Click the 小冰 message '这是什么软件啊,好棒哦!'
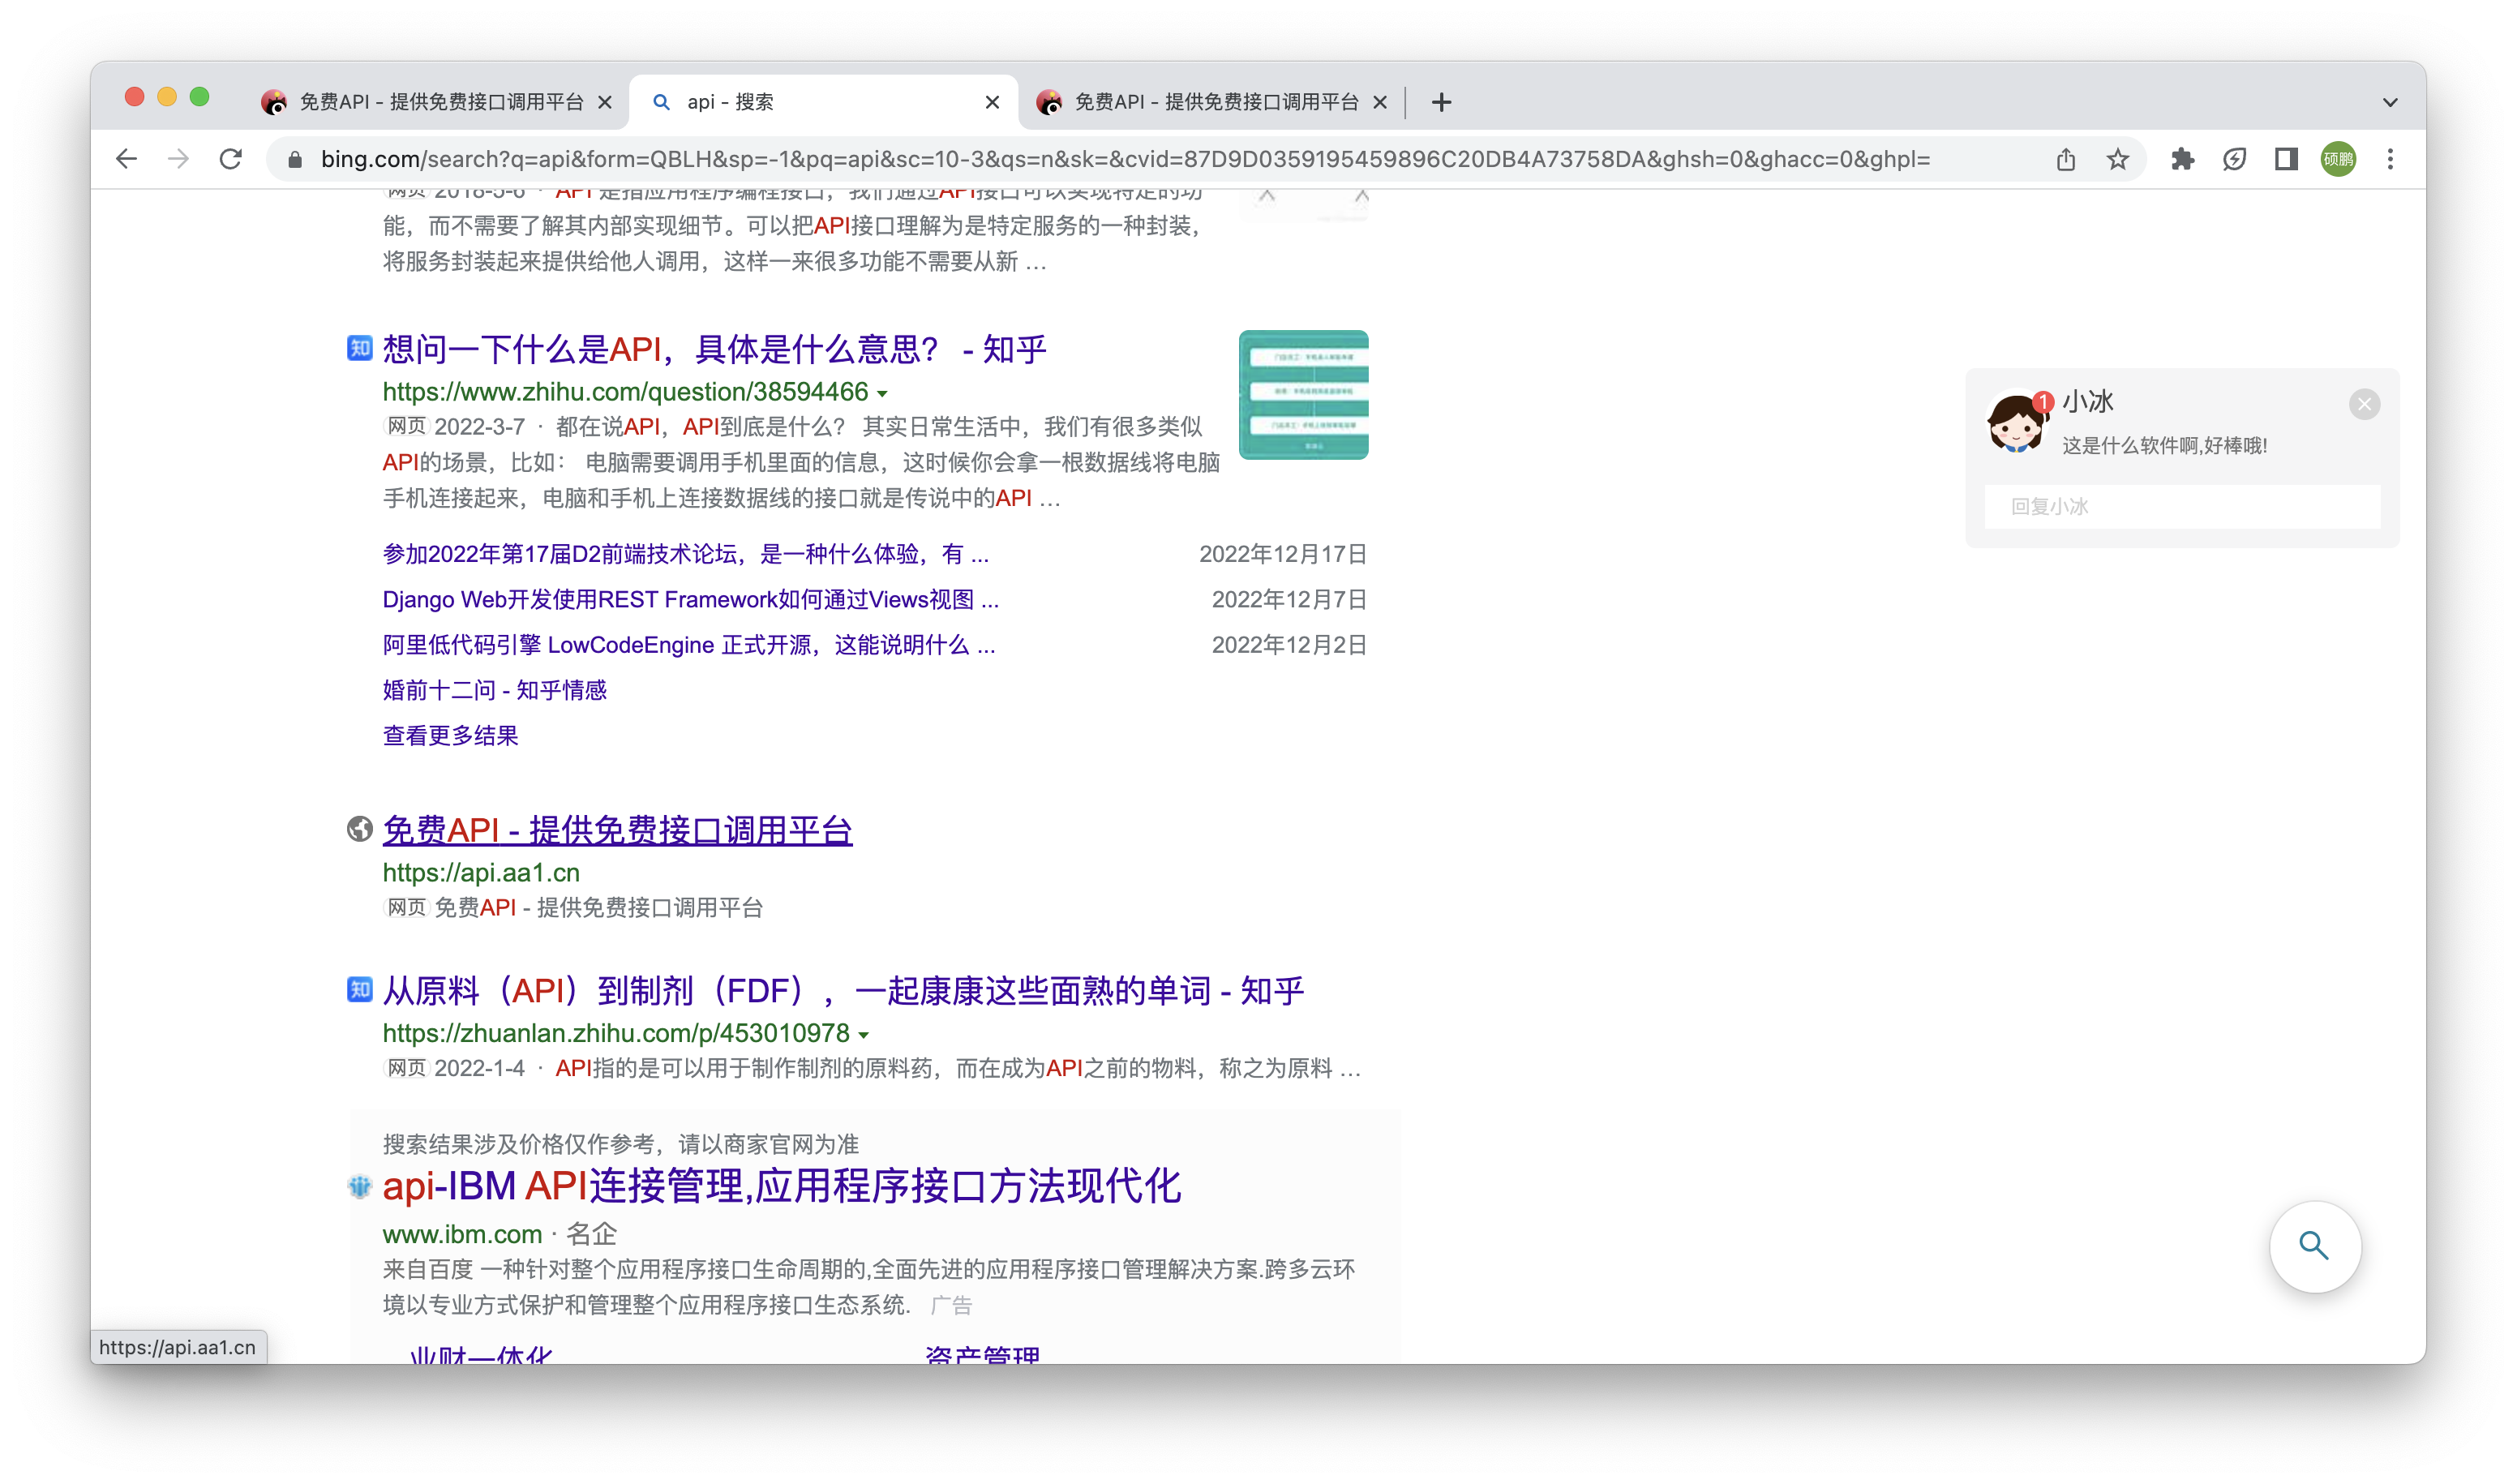This screenshot has height=1484, width=2517. pos(2165,446)
